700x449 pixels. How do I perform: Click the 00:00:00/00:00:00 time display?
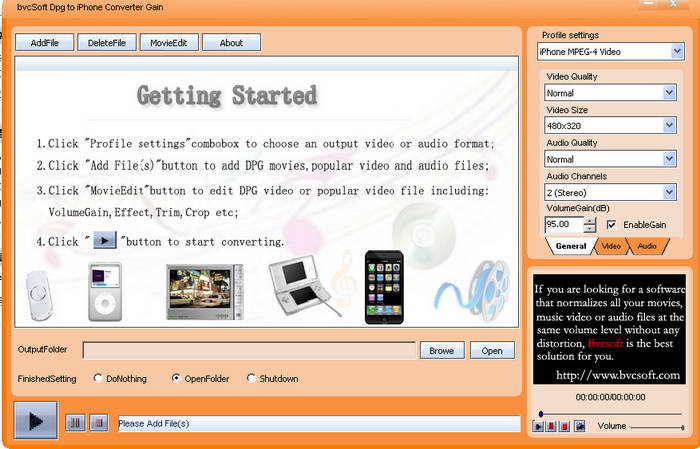610,397
